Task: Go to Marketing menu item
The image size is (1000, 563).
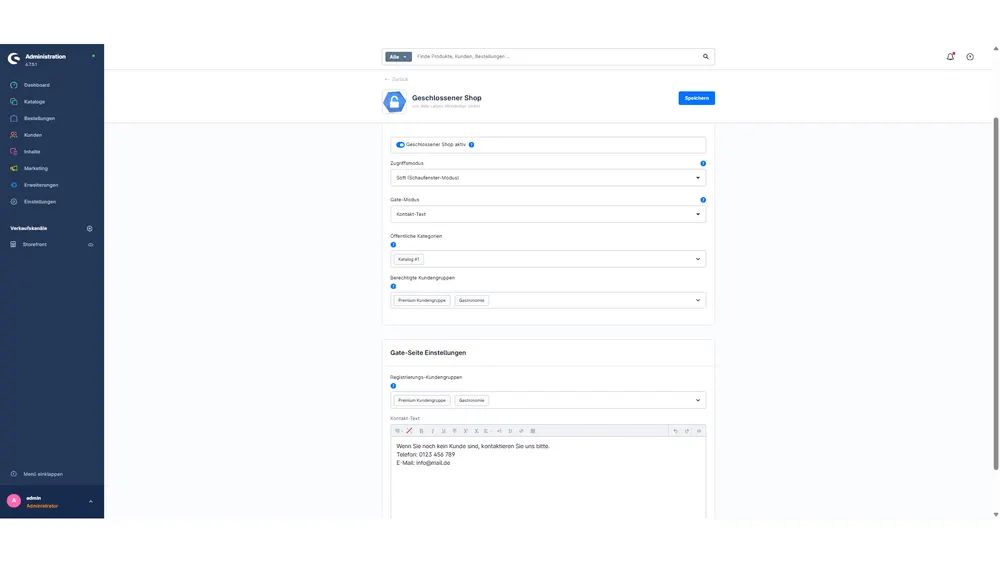Action: click(36, 168)
